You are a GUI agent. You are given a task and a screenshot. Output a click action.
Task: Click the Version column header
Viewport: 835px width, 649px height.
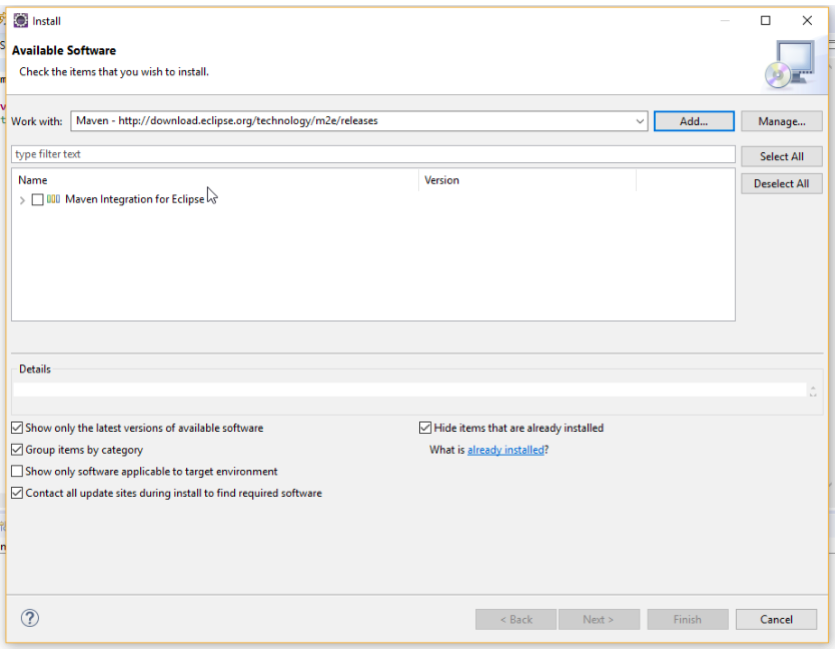coord(527,180)
